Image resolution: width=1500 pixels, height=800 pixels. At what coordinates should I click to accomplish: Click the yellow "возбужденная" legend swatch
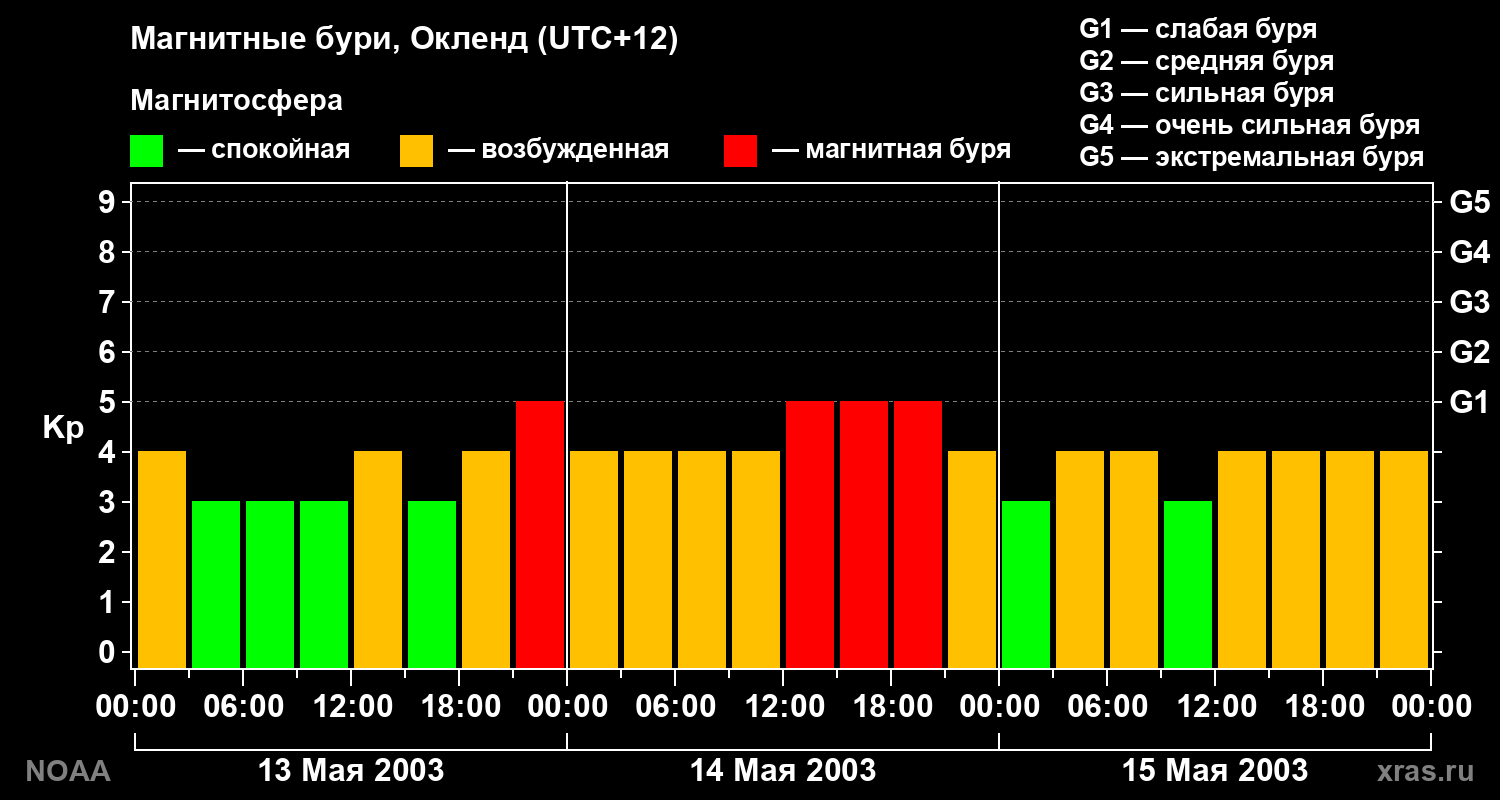[416, 151]
